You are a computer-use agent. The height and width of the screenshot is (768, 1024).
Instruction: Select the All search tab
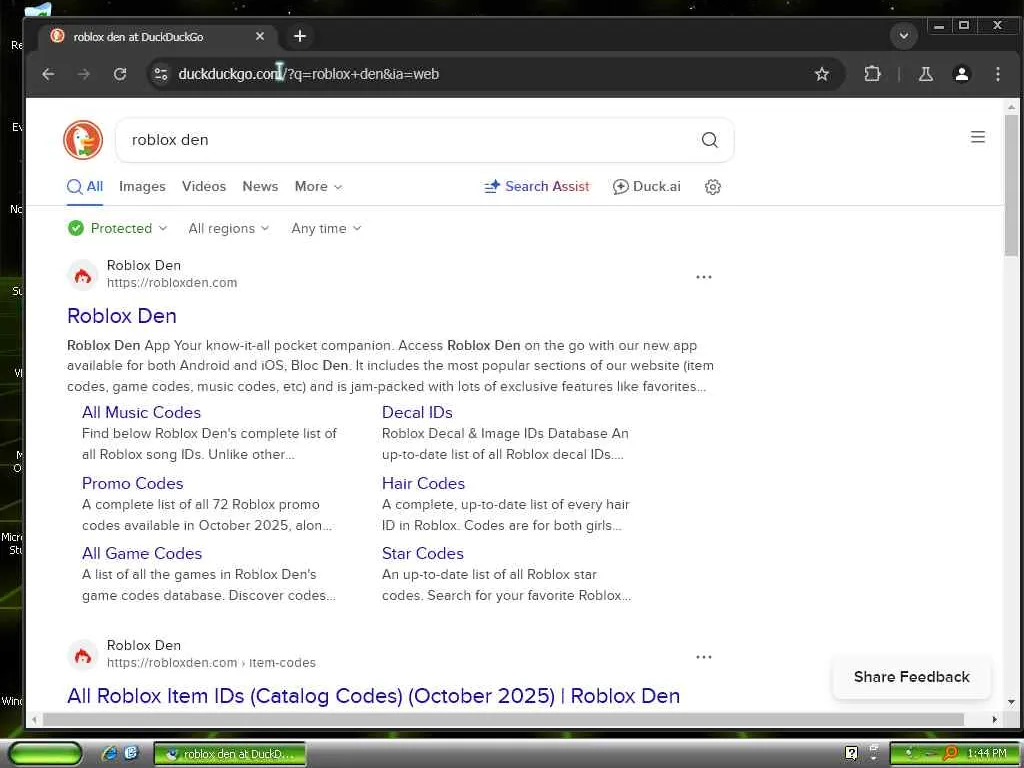click(x=85, y=187)
